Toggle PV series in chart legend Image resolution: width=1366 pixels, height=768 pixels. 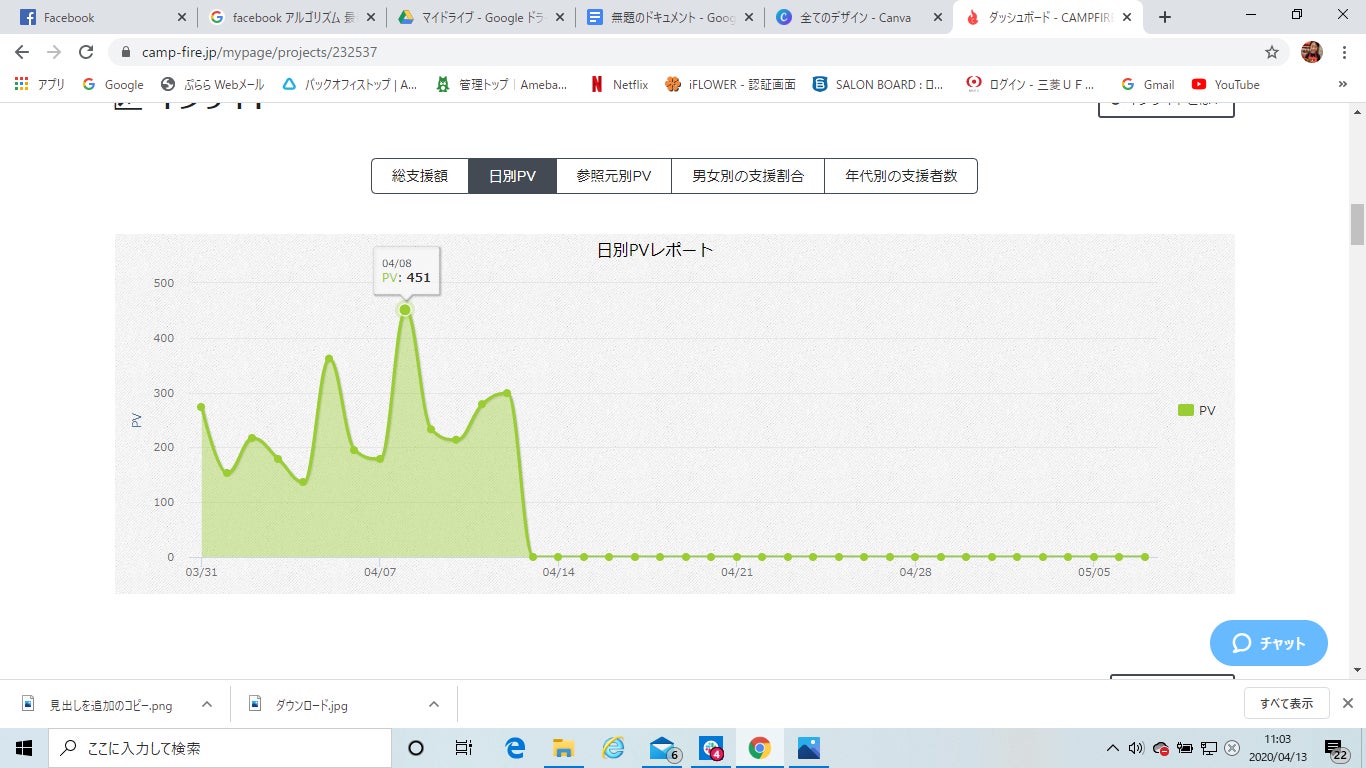pos(1197,410)
